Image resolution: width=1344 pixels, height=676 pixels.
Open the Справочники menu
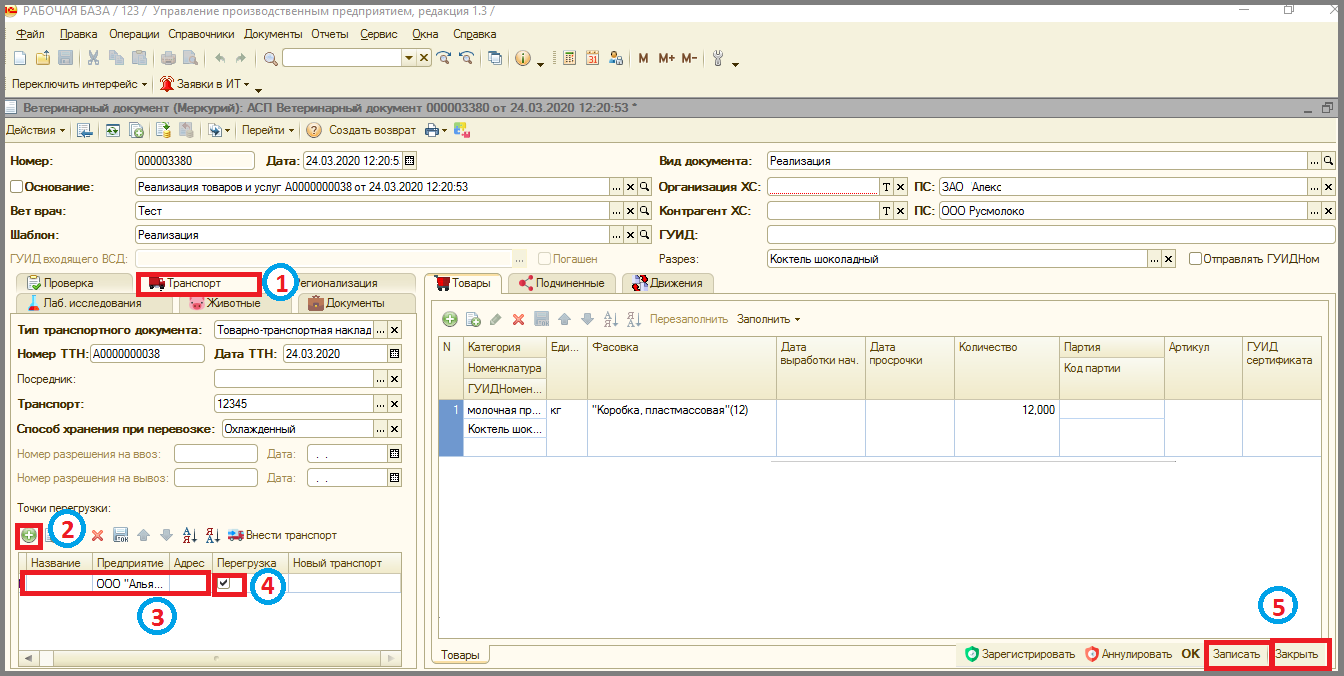click(x=201, y=34)
